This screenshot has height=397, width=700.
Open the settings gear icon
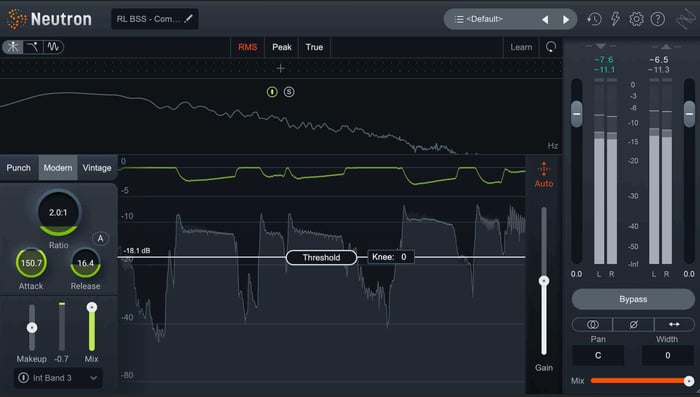[x=636, y=19]
